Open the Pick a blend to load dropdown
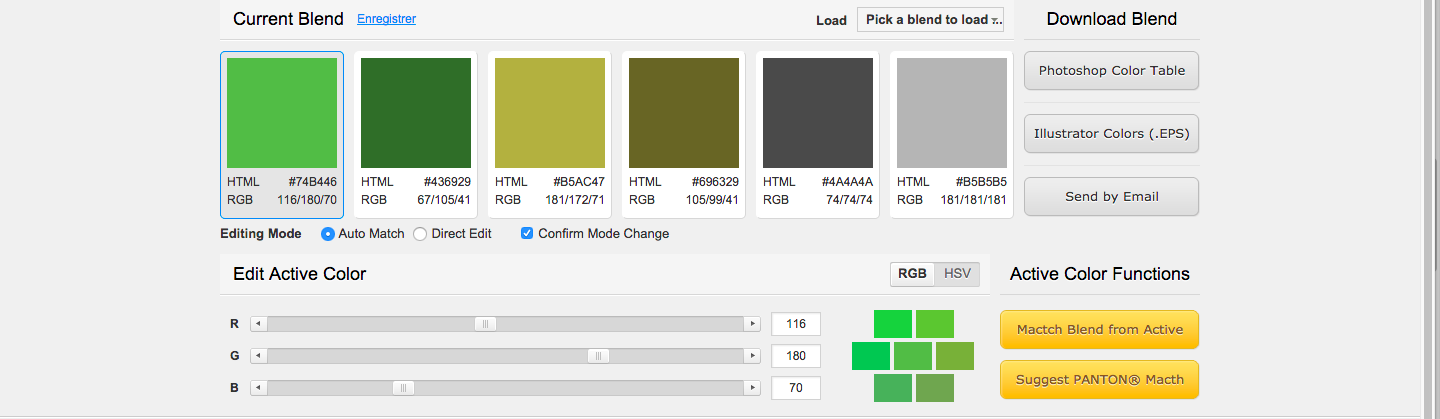The width and height of the screenshot is (1440, 419). click(x=930, y=20)
